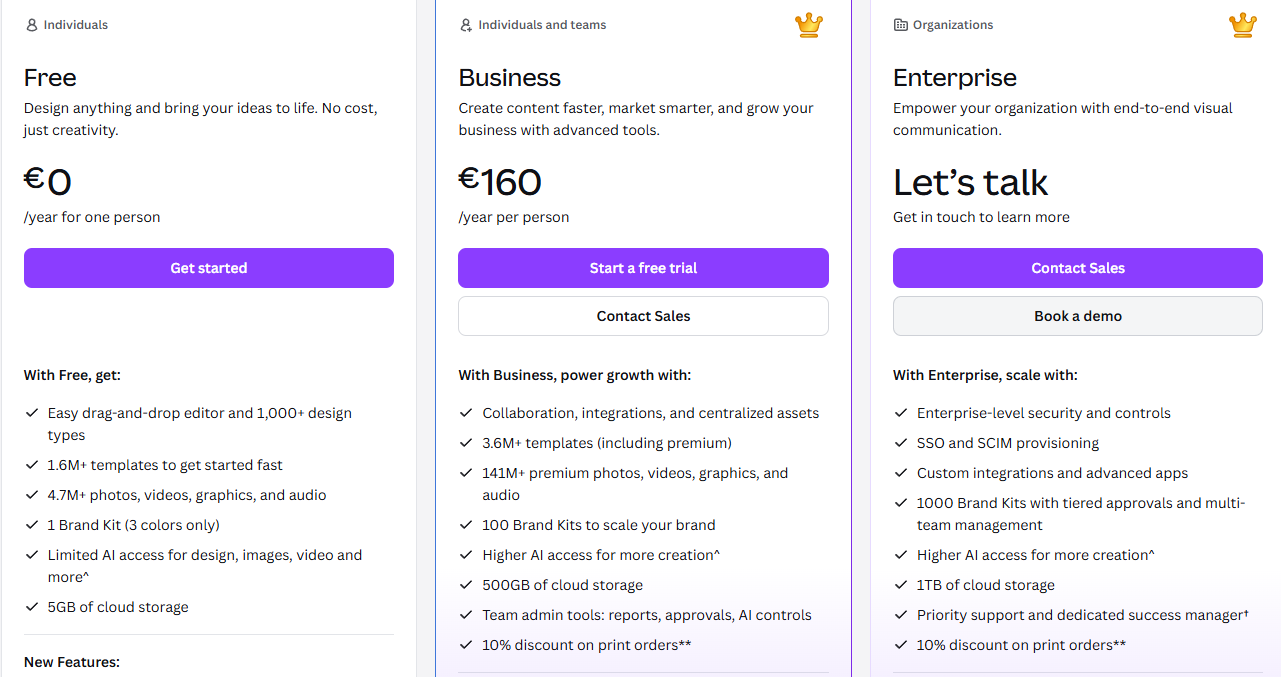This screenshot has height=677, width=1281.
Task: Click the Business plan heading
Action: (x=510, y=78)
